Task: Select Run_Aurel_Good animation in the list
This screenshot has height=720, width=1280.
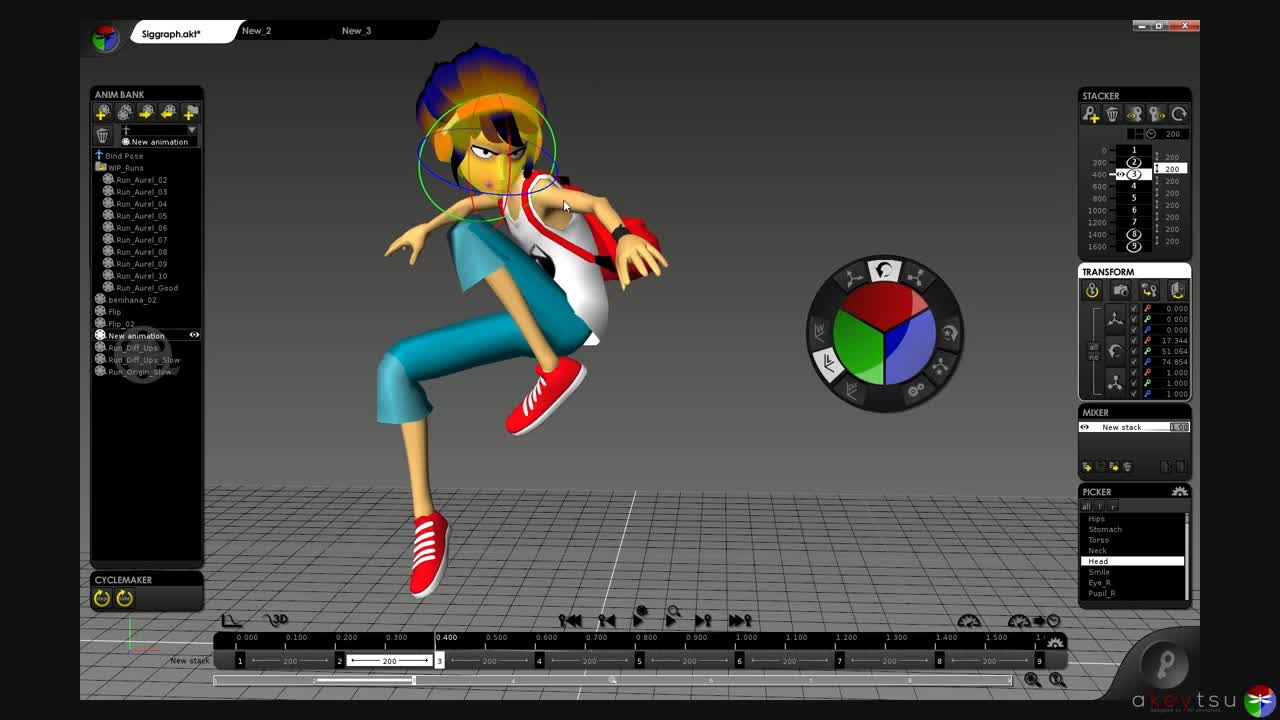Action: point(146,288)
